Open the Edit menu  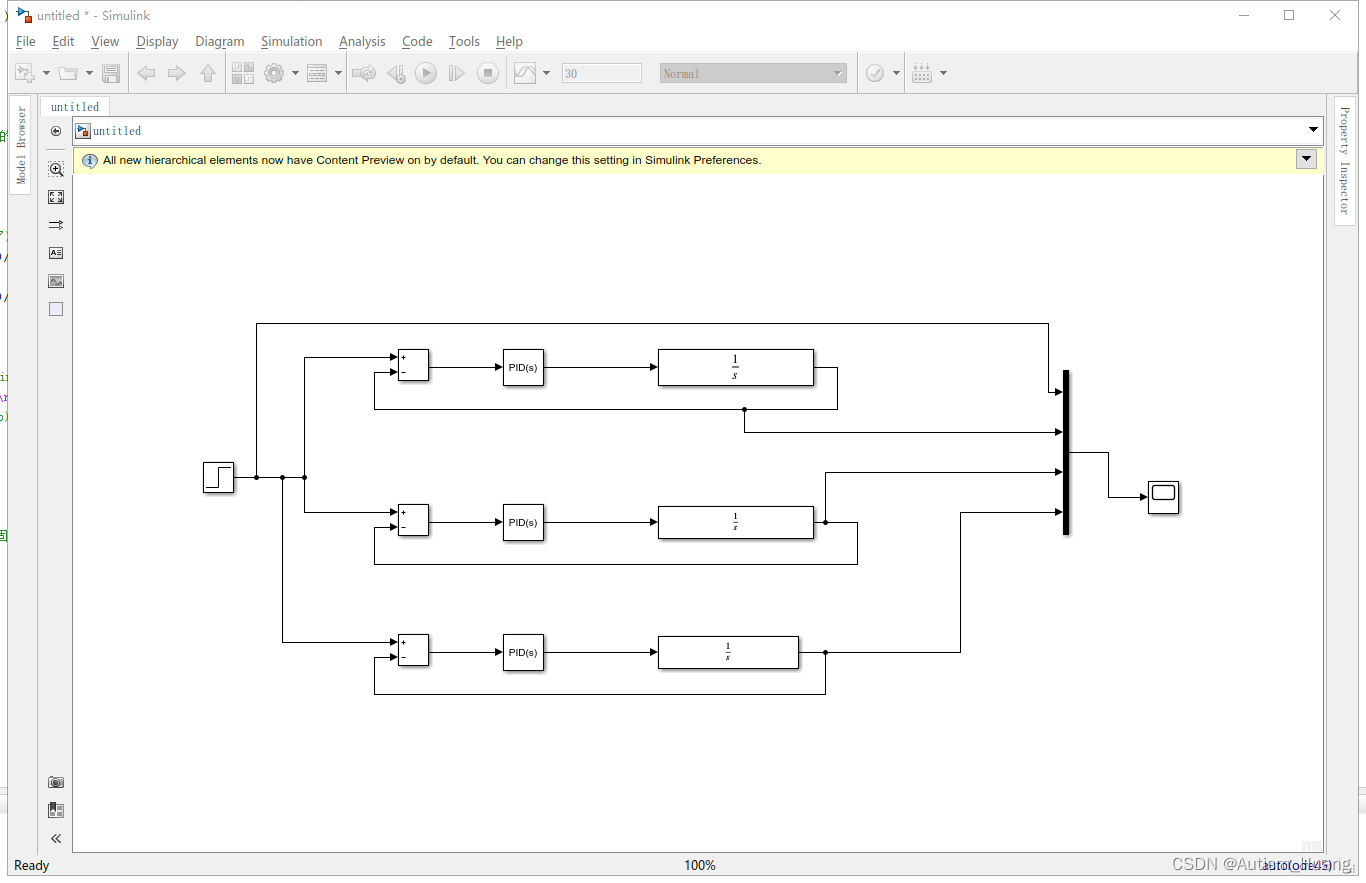click(x=63, y=41)
